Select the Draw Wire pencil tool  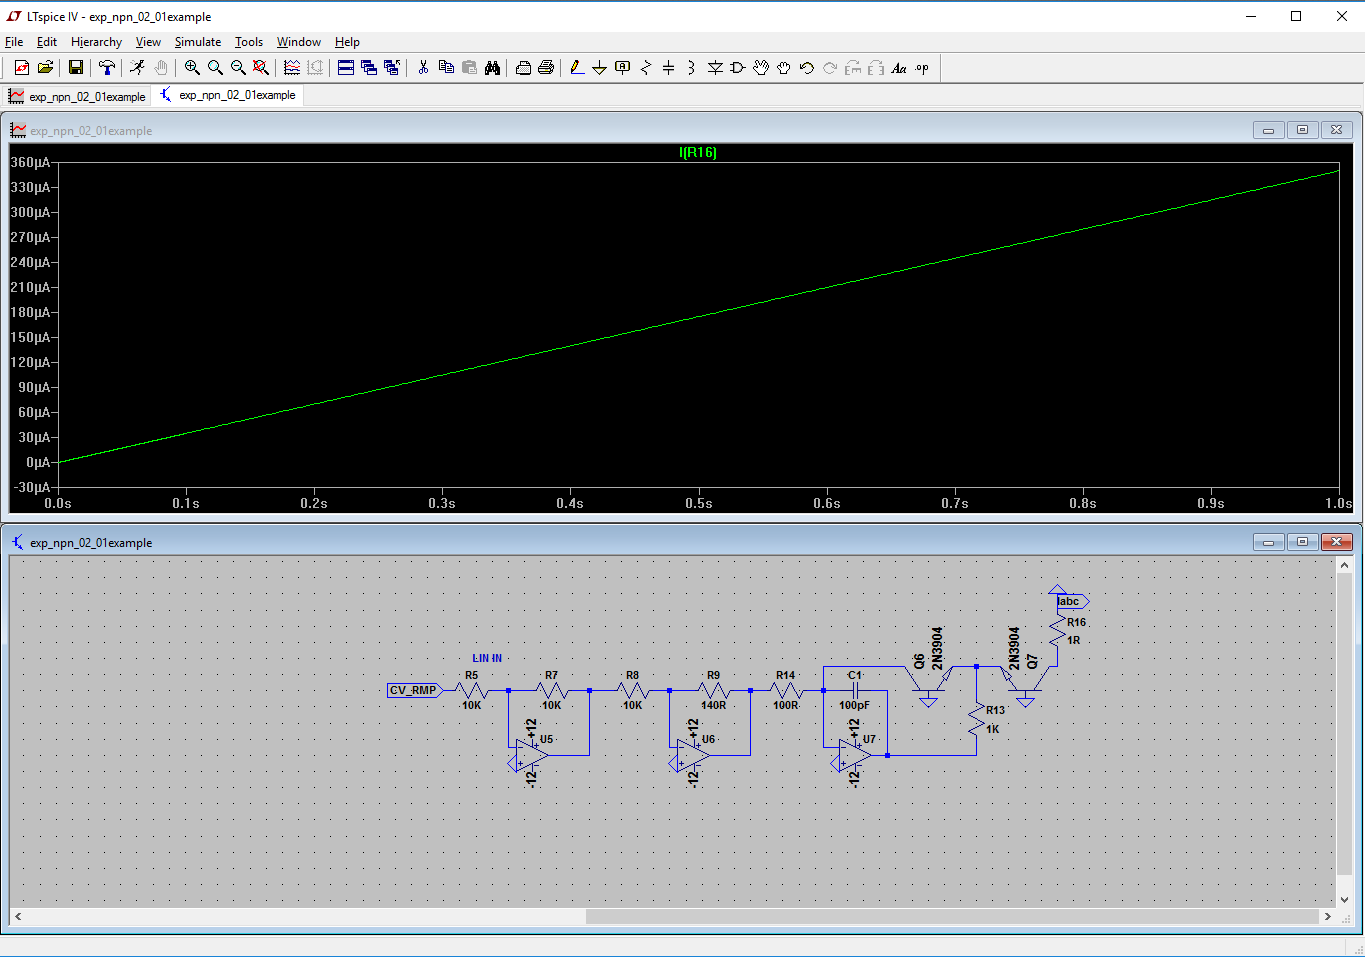(x=576, y=68)
